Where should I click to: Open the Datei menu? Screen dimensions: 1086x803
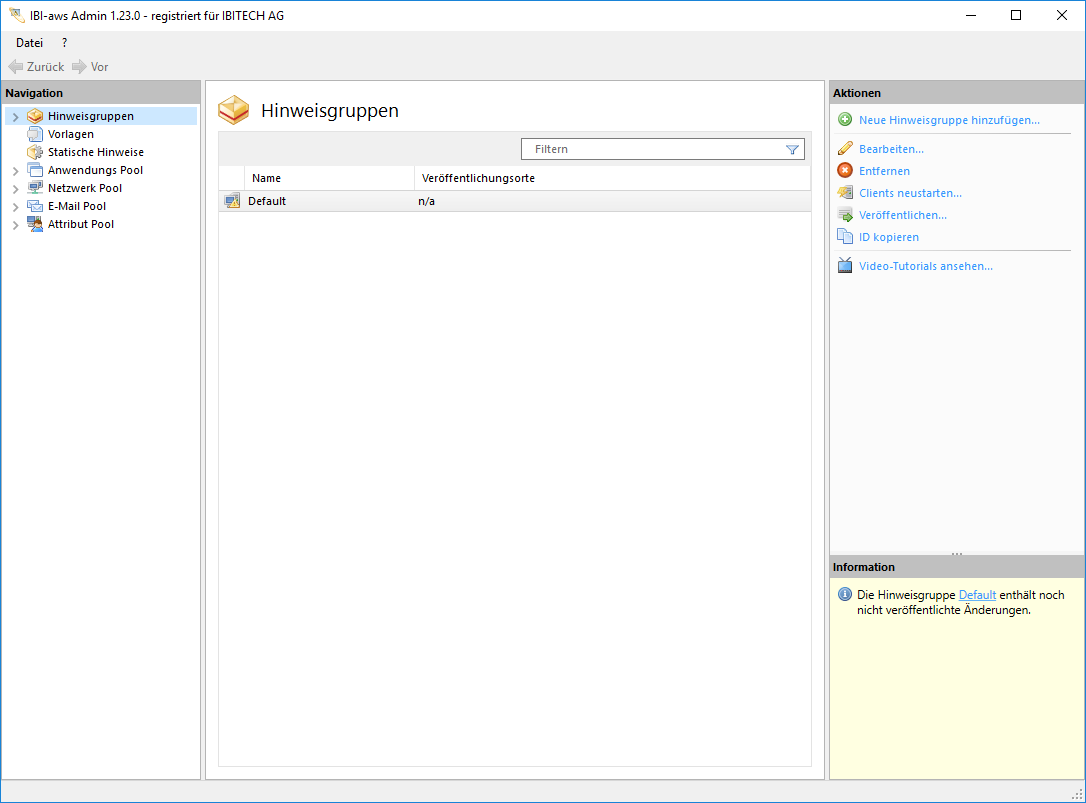29,43
